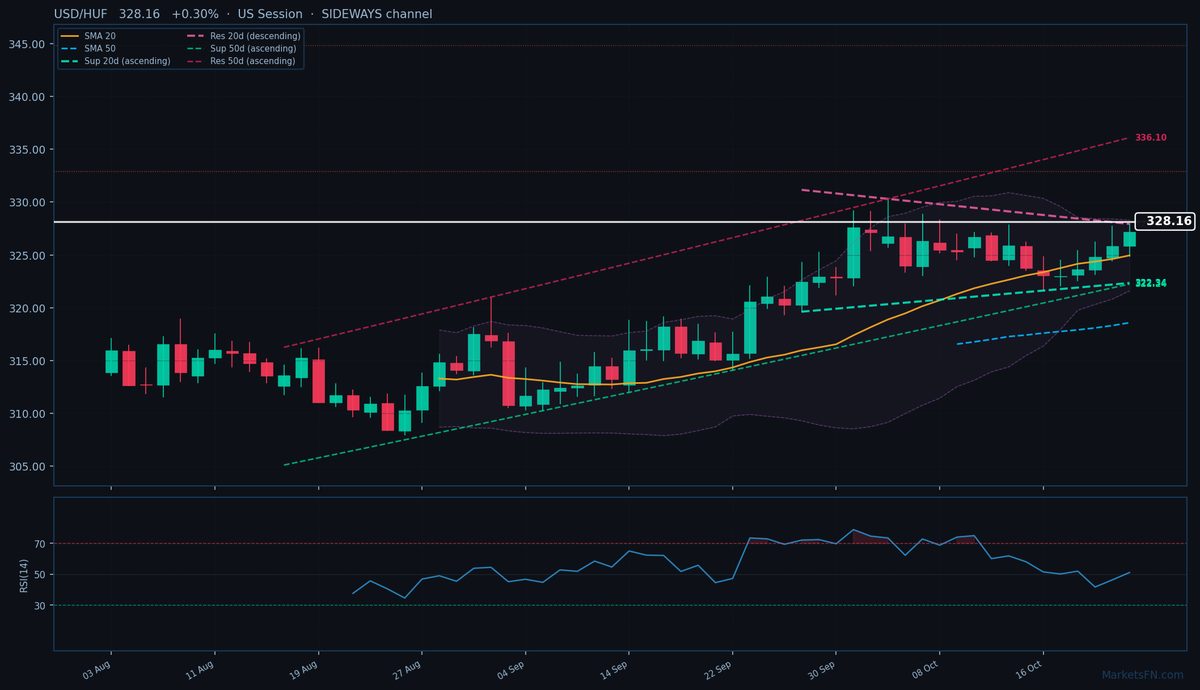The height and width of the screenshot is (690, 1200).
Task: Click the 16 Oct date label
Action: (1028, 668)
